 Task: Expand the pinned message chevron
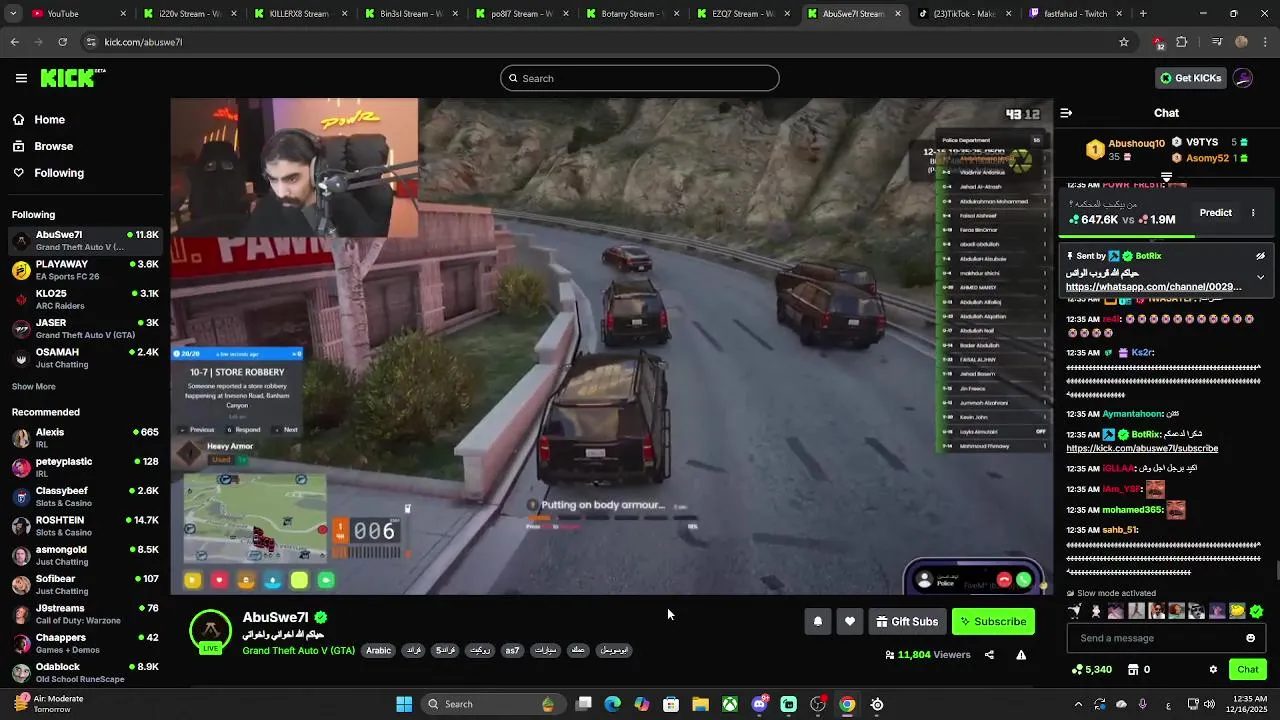1260,277
